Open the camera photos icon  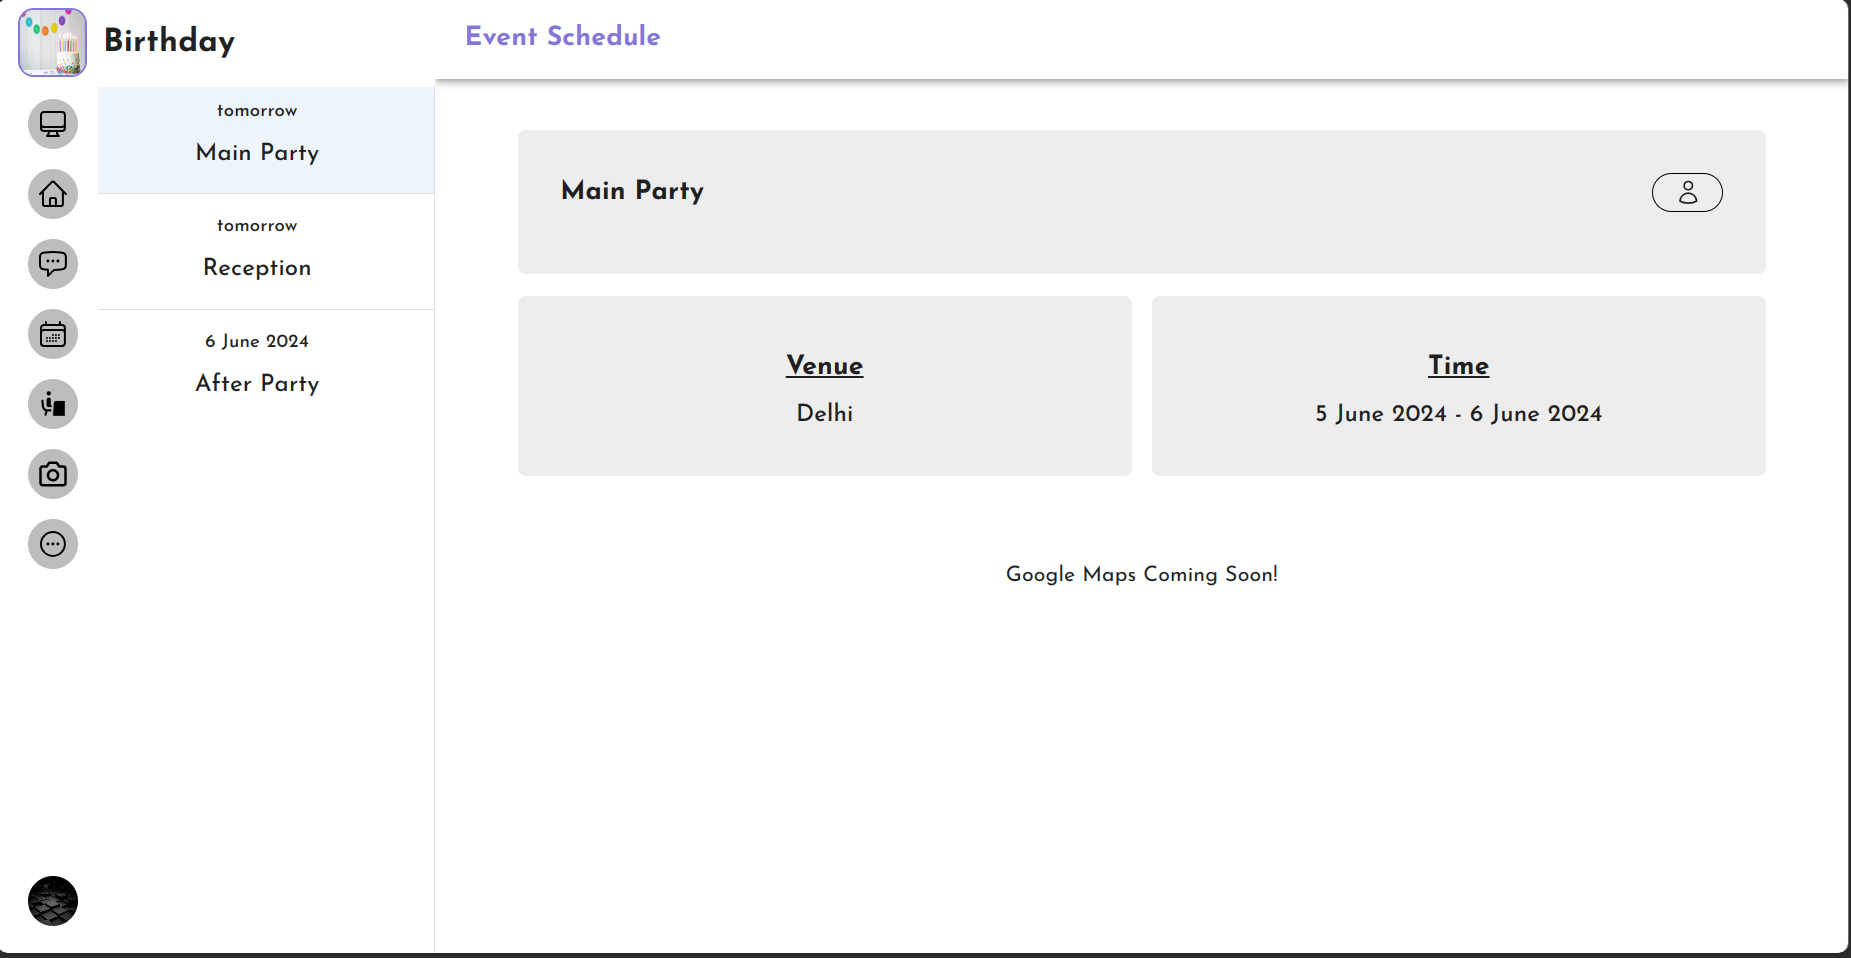52,474
